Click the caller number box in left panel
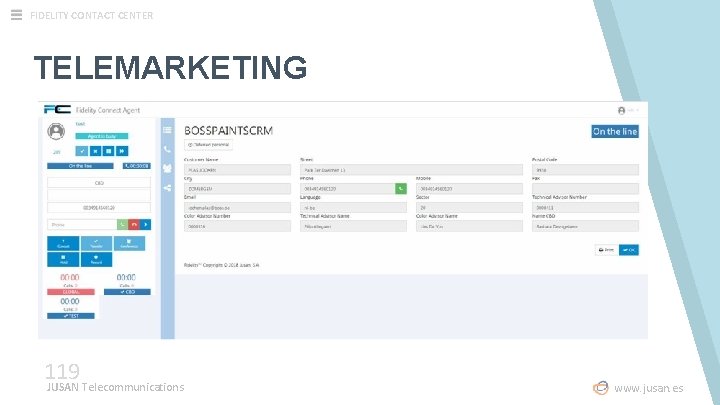Viewport: 720px width, 405px height. click(99, 208)
